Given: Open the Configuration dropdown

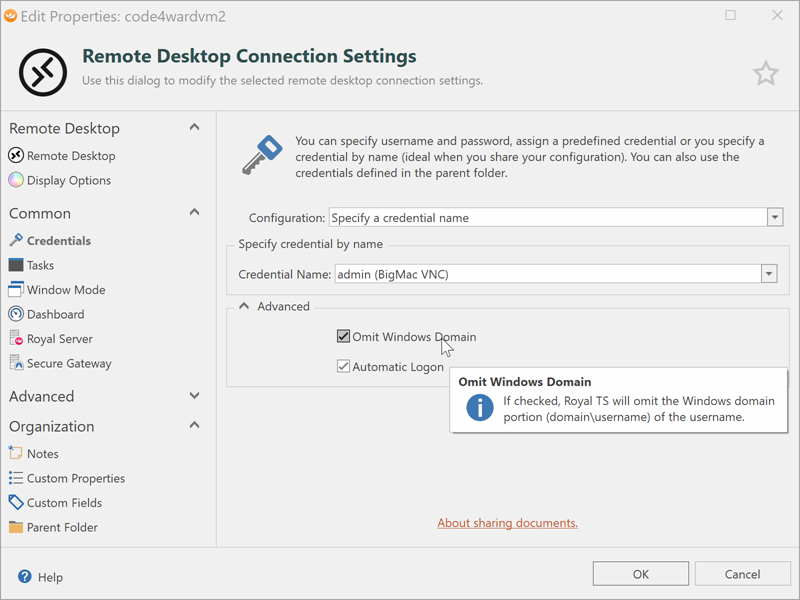Looking at the screenshot, I should (x=774, y=218).
